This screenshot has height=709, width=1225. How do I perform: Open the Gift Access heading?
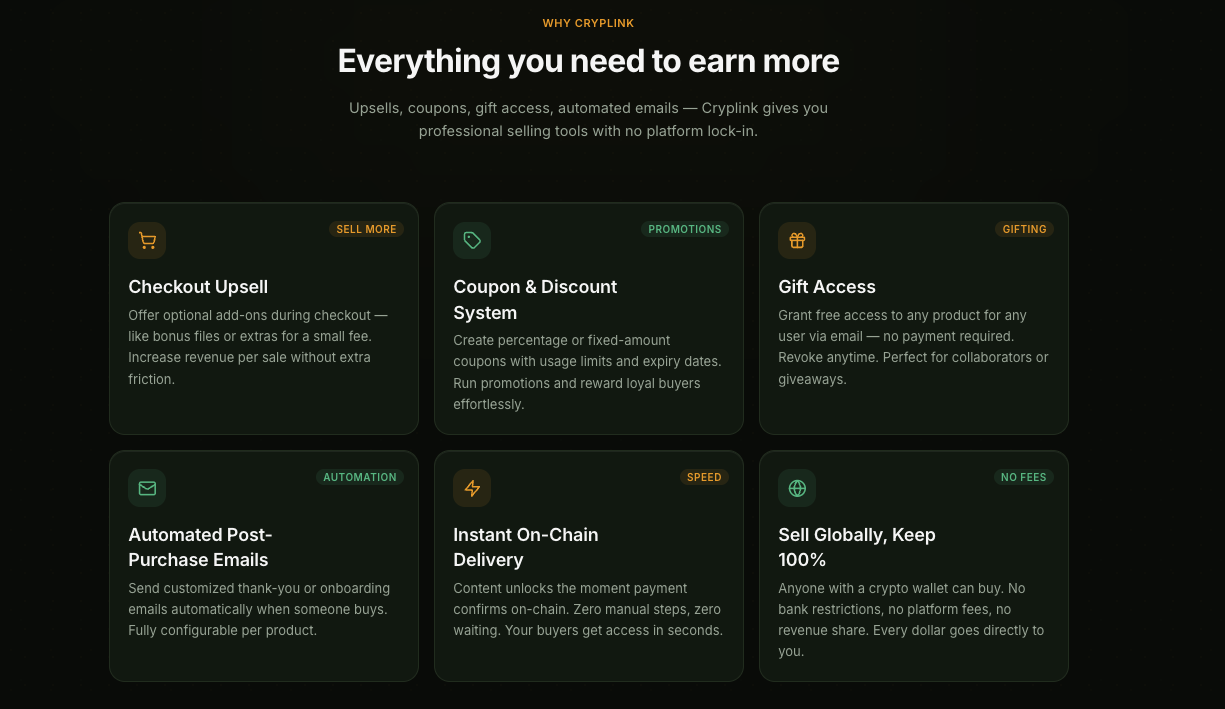[x=827, y=287]
